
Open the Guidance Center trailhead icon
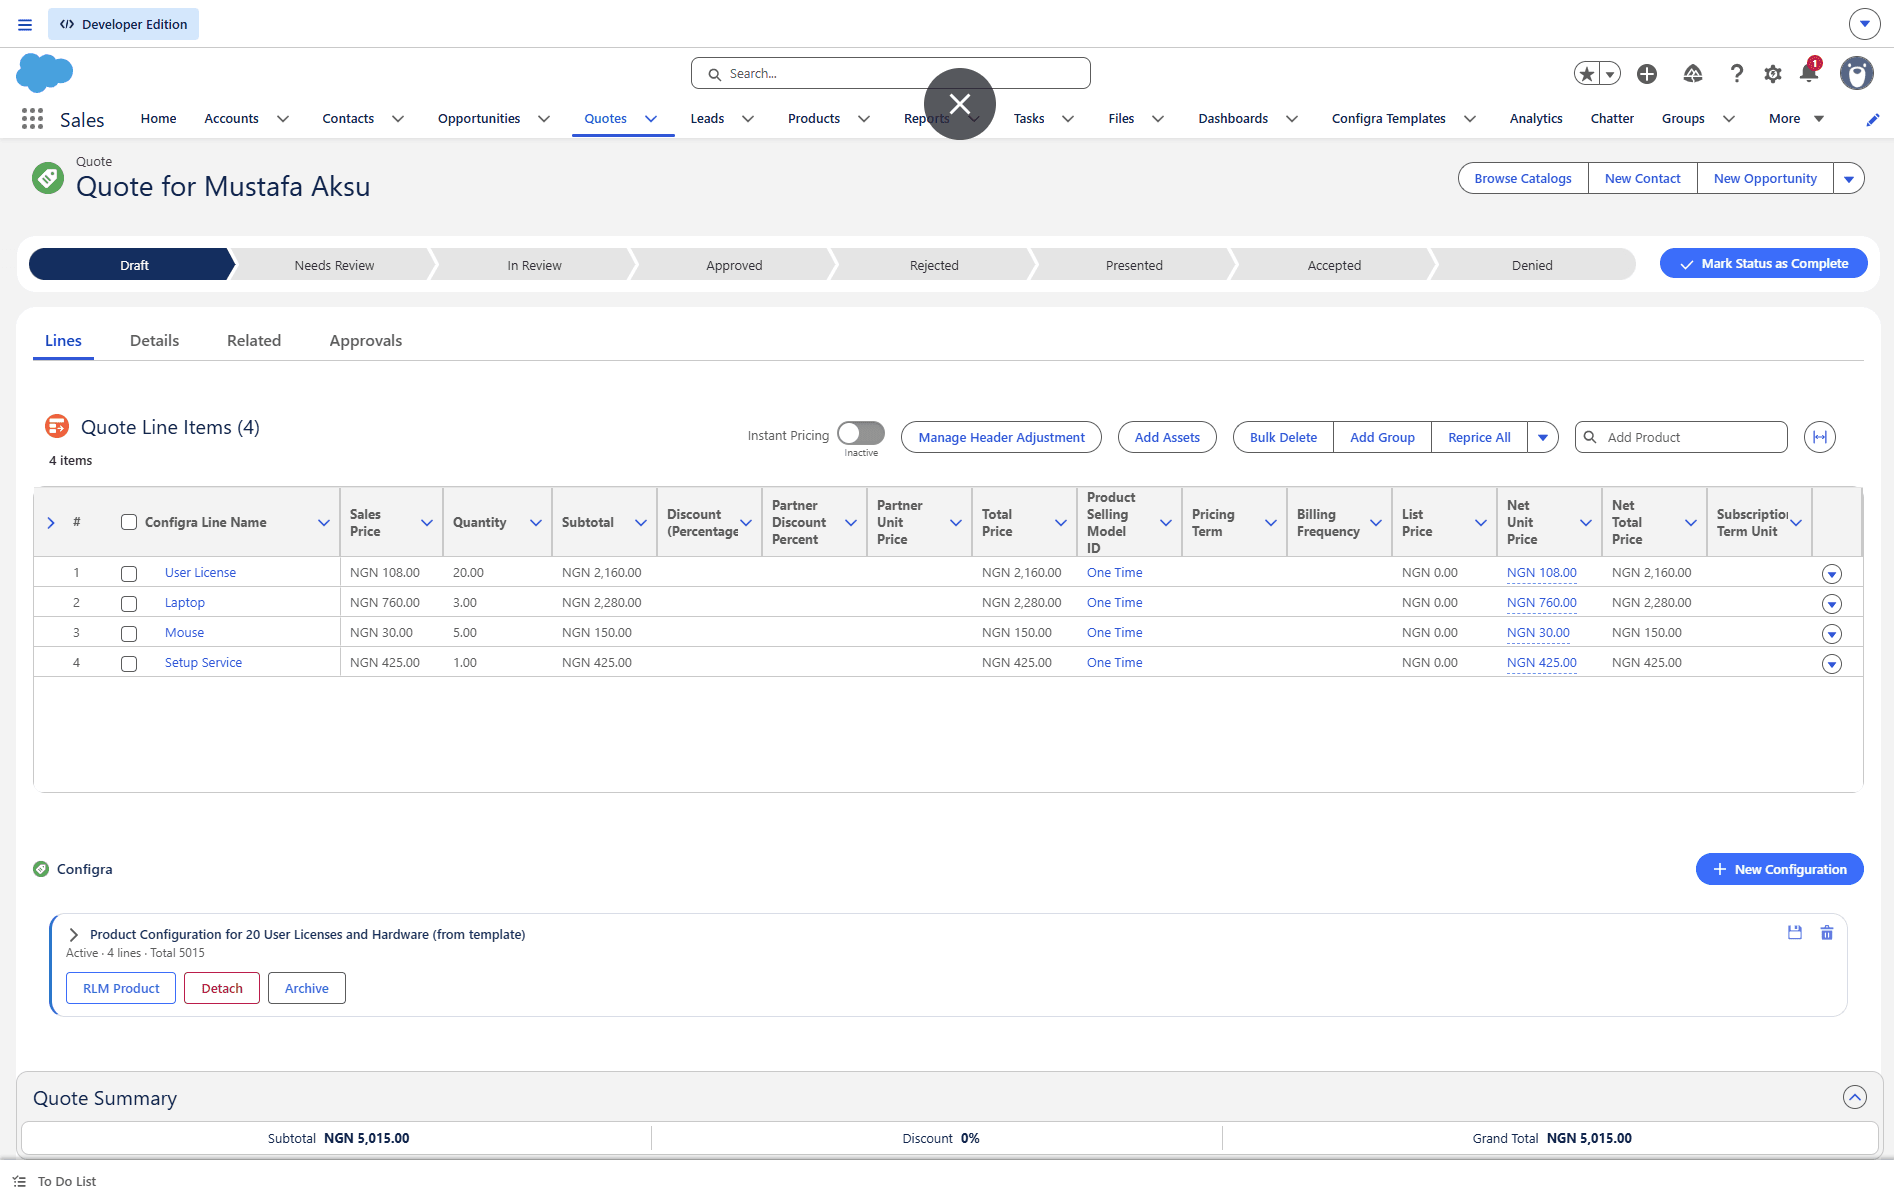(1693, 74)
